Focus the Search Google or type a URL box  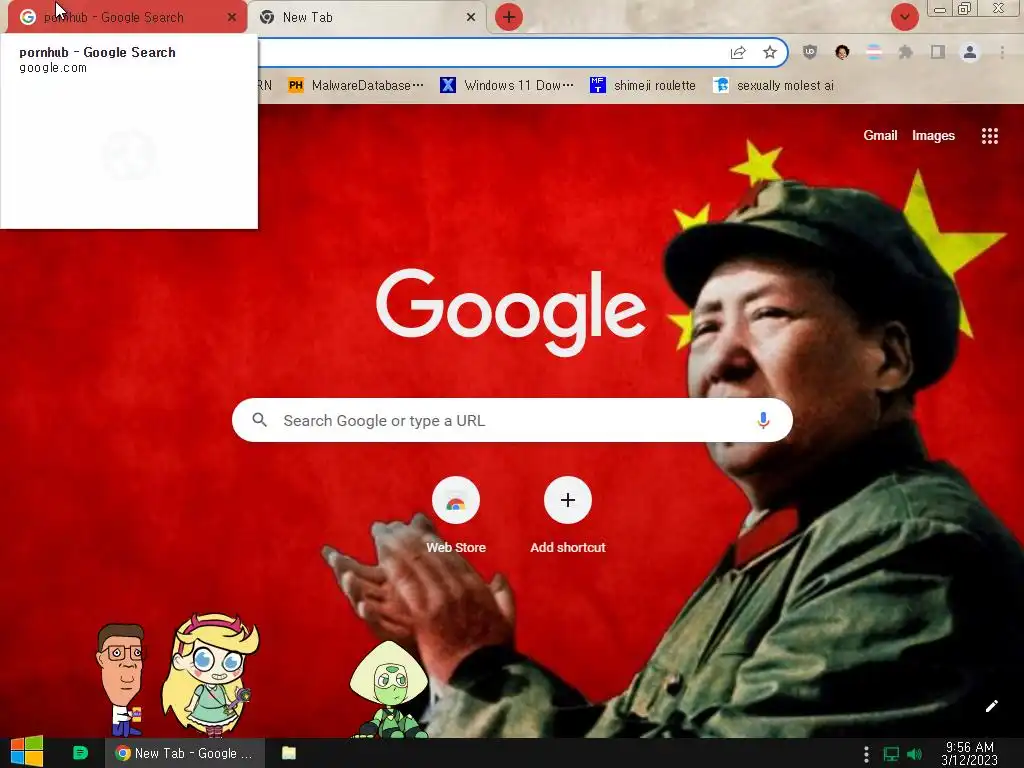pyautogui.click(x=512, y=420)
